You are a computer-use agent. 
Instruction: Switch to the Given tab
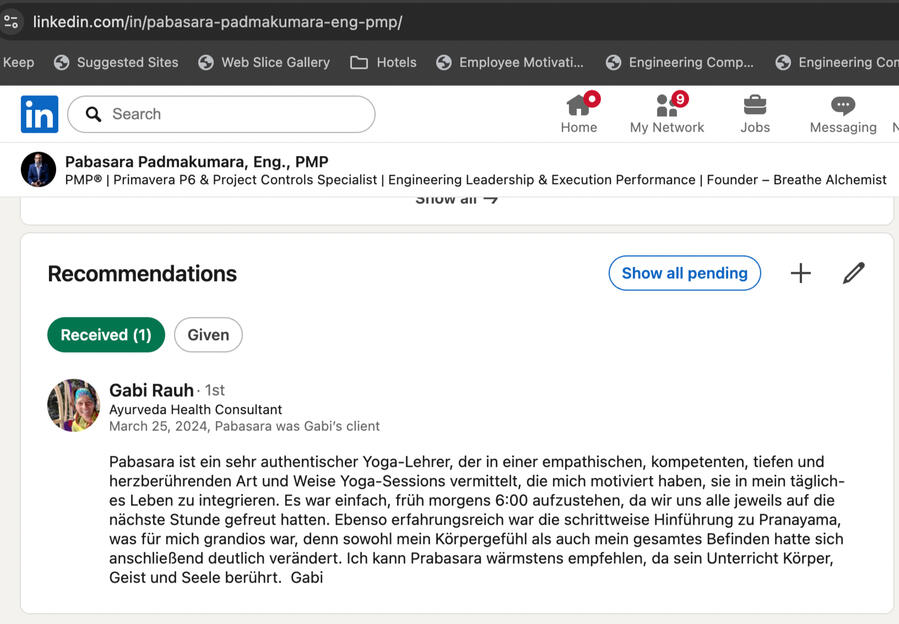(x=208, y=335)
